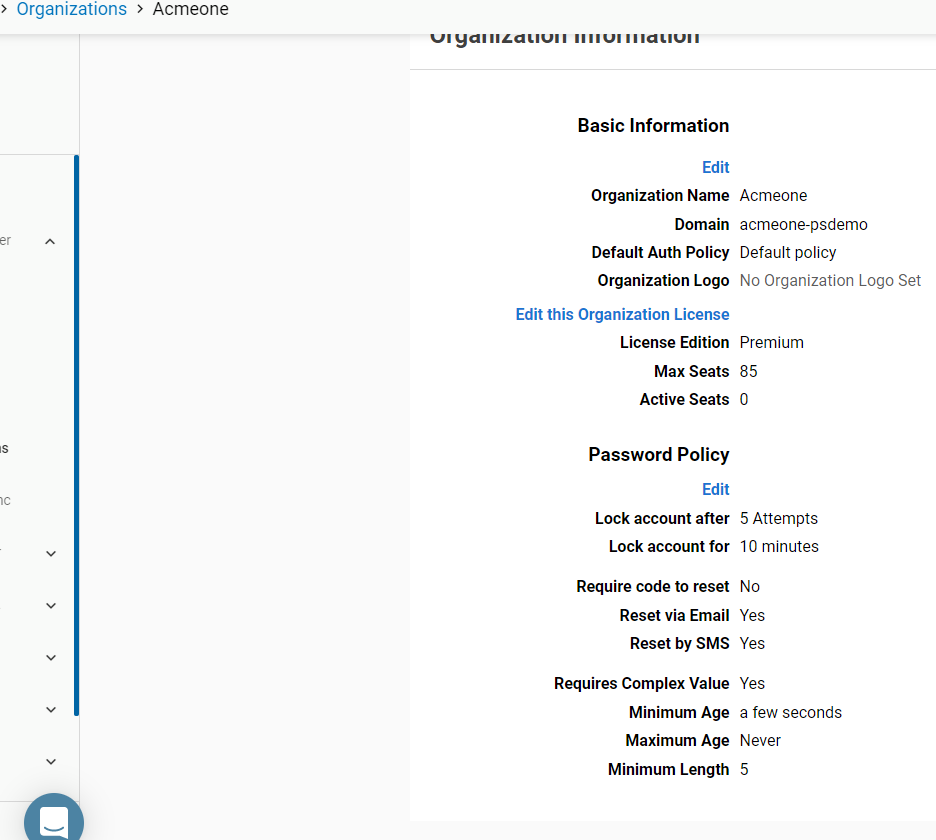The height and width of the screenshot is (840, 936).
Task: Expand the third collapsed sidebar section chevron
Action: (51, 657)
